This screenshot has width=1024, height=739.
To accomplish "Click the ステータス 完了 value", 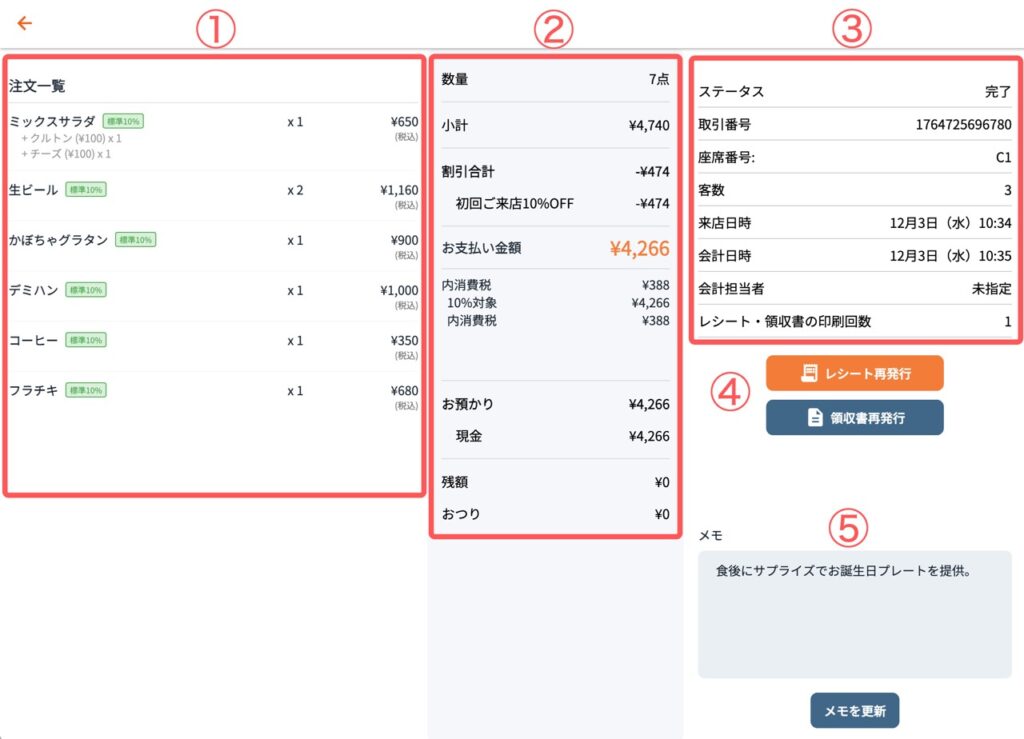I will (x=997, y=92).
